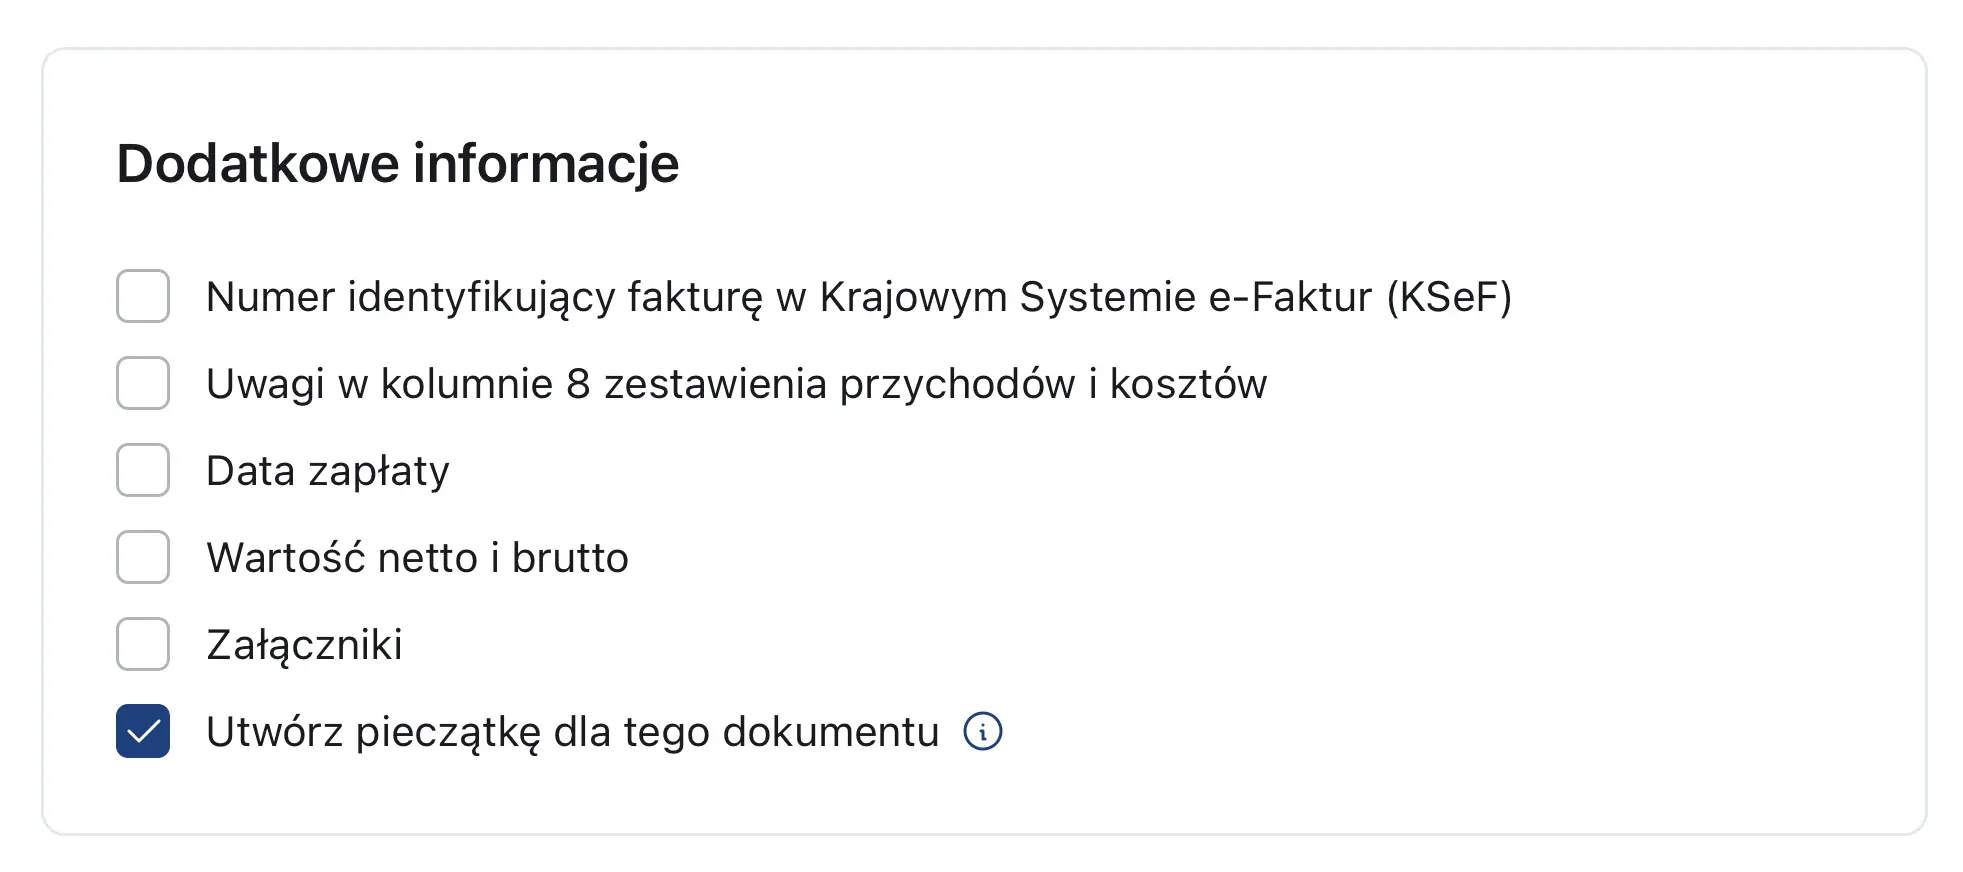This screenshot has height=872, width=1963.
Task: Enable the KSeF invoice number checkbox
Action: (142, 296)
